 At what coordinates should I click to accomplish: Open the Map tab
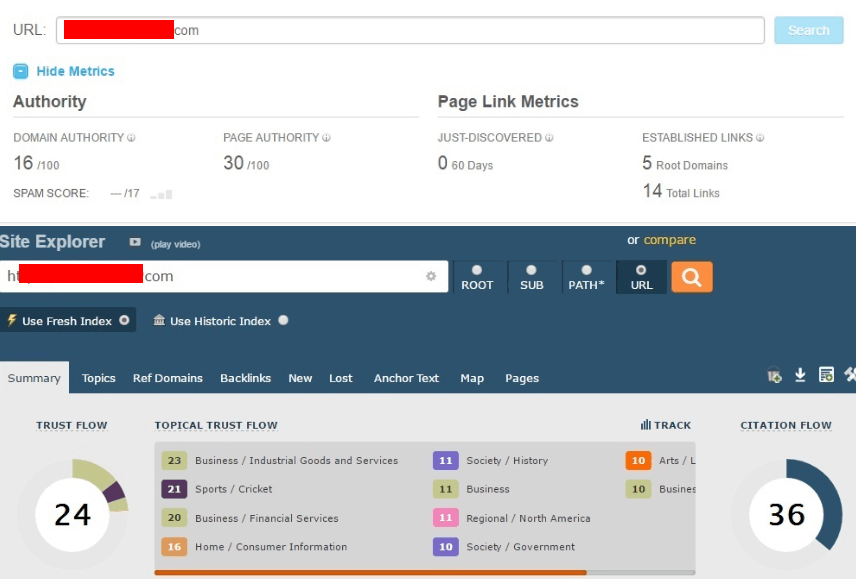[x=472, y=378]
